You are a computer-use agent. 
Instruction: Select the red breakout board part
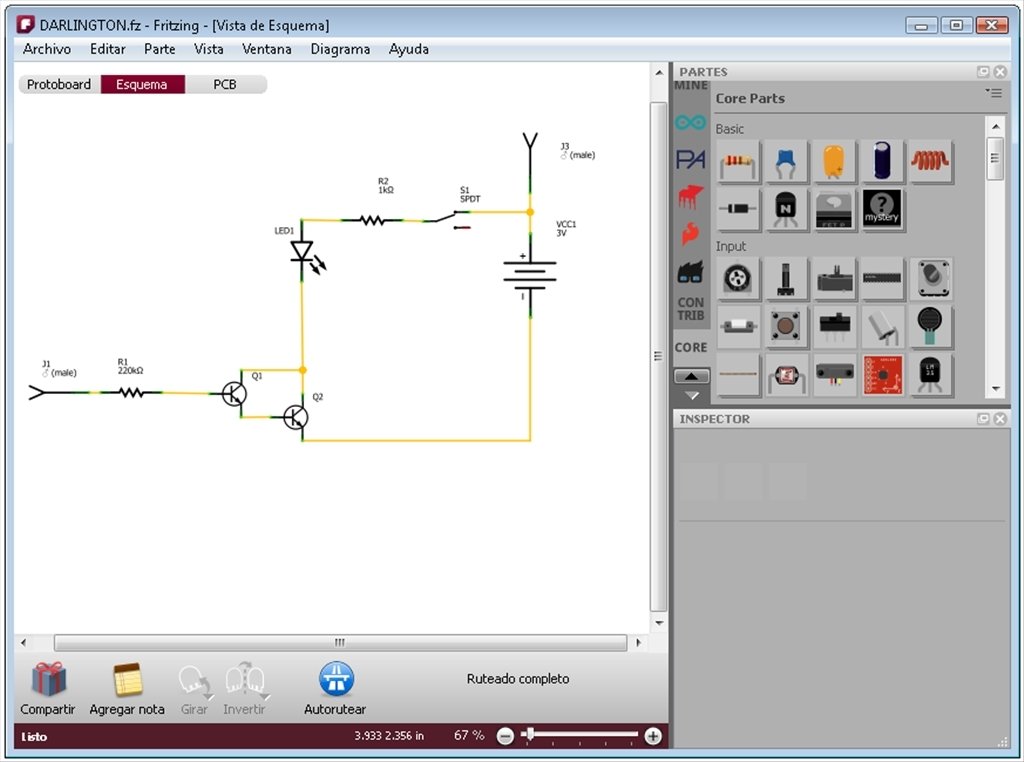(x=882, y=375)
